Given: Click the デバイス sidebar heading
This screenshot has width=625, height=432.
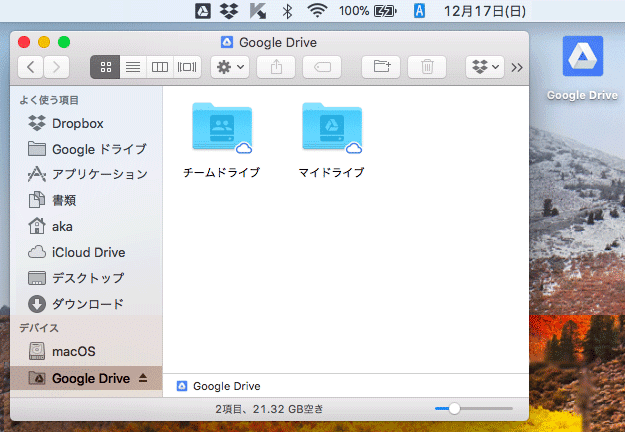Looking at the screenshot, I should [39, 328].
